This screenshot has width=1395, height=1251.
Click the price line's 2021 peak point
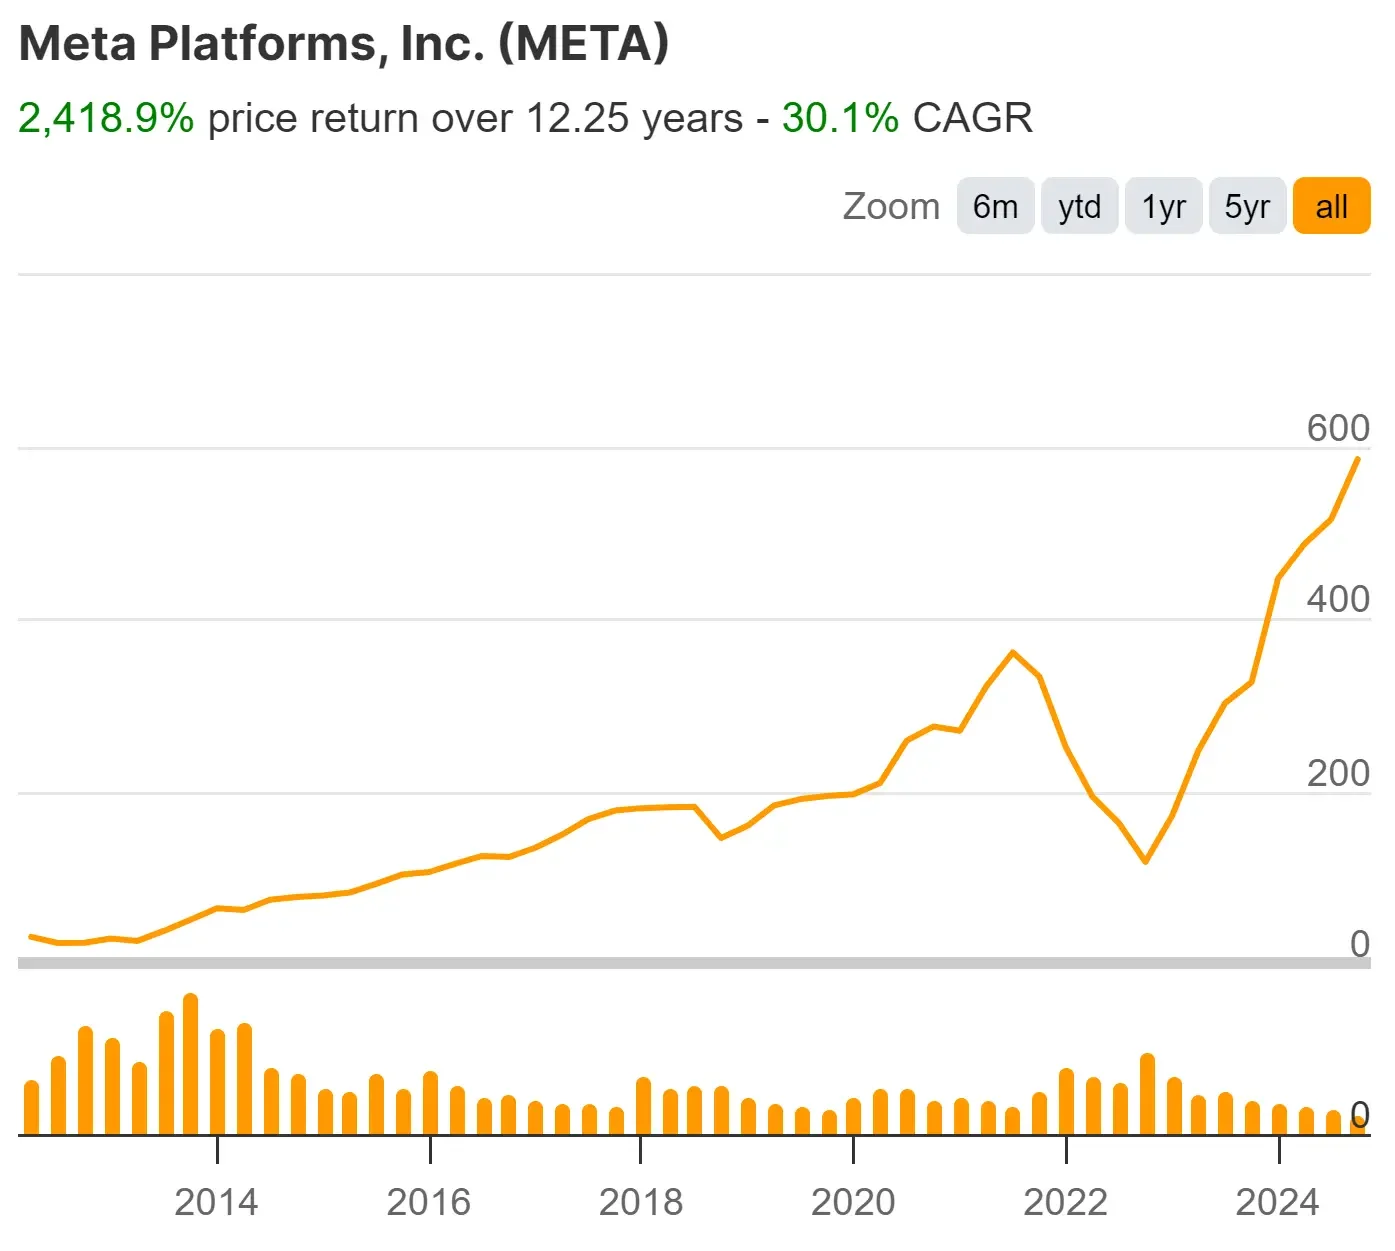[1013, 653]
